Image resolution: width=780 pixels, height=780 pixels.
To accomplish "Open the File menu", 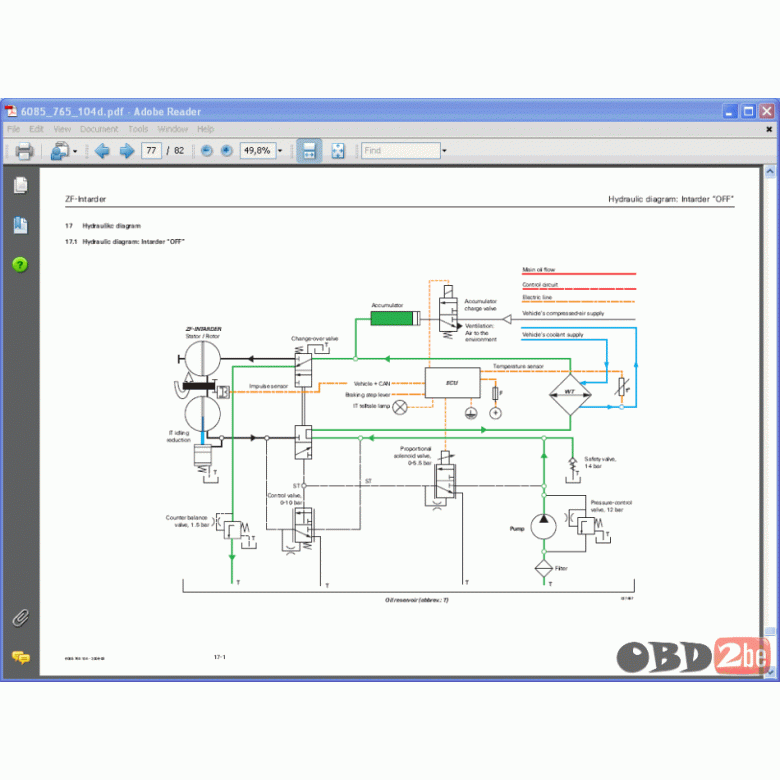I will coord(13,129).
